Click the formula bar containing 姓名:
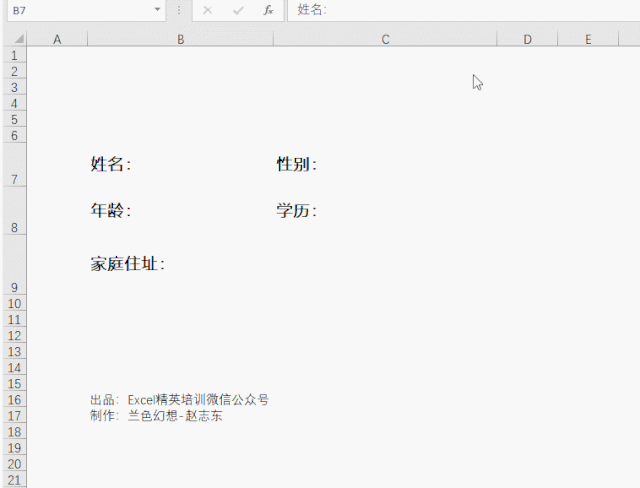 (460, 10)
